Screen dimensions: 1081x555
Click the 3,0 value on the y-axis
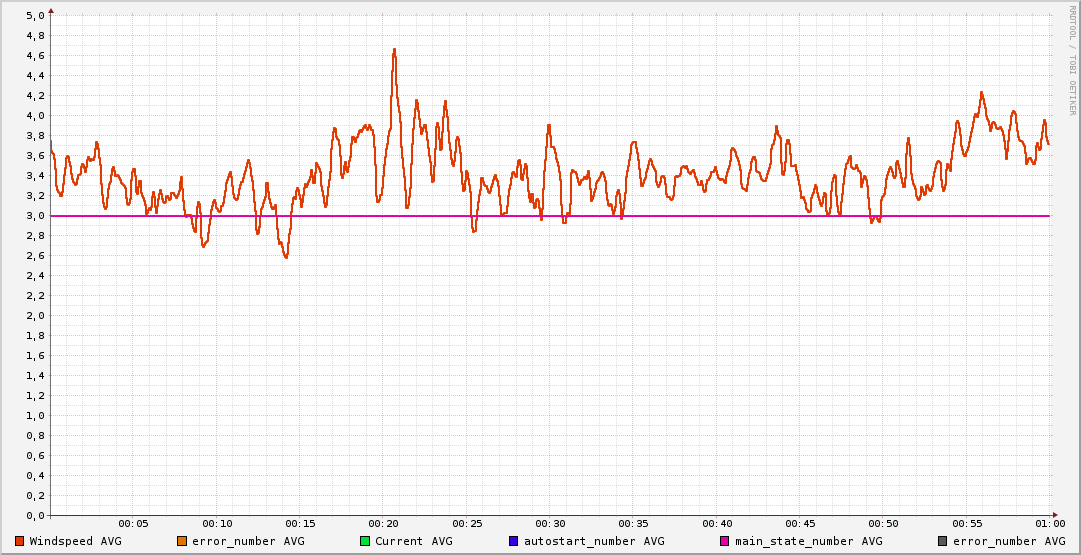[35, 216]
